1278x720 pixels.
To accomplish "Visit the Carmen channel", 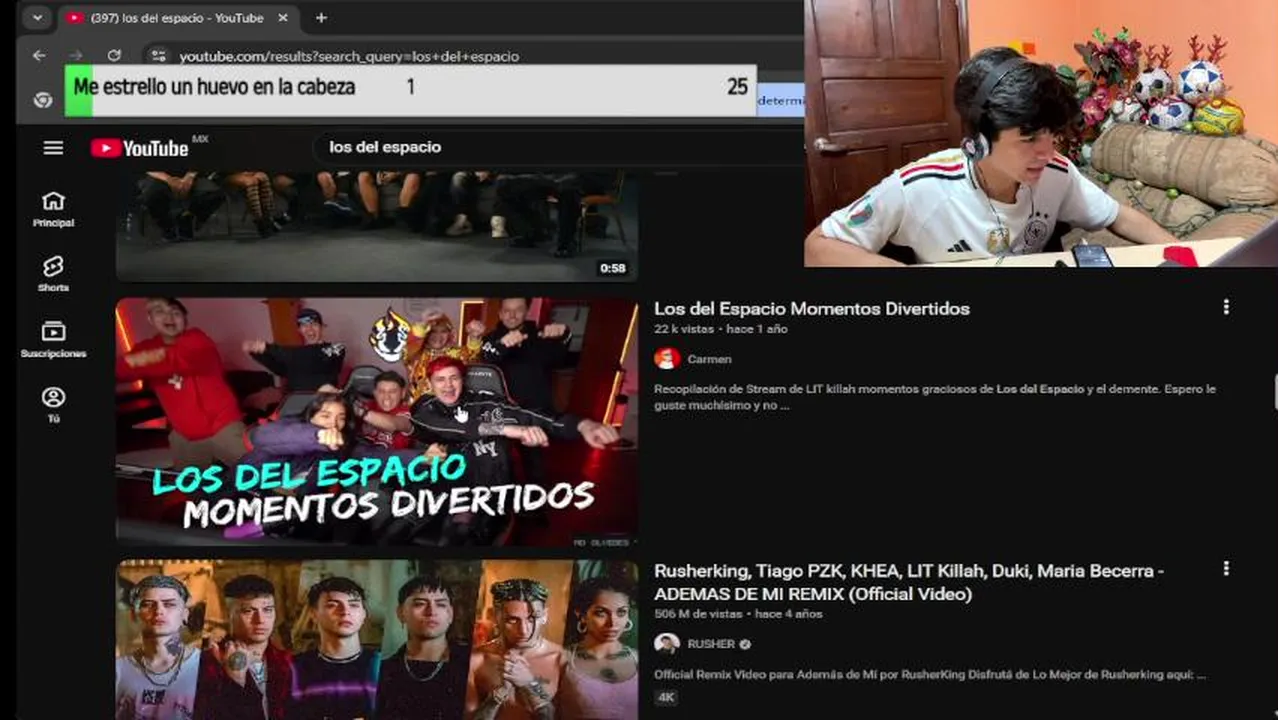I will [x=709, y=359].
